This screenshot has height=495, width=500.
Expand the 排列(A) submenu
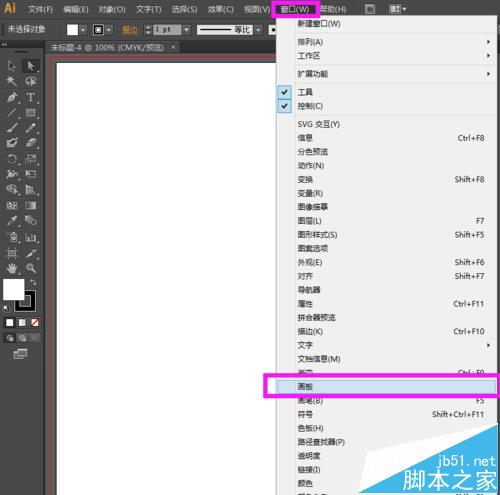point(387,42)
